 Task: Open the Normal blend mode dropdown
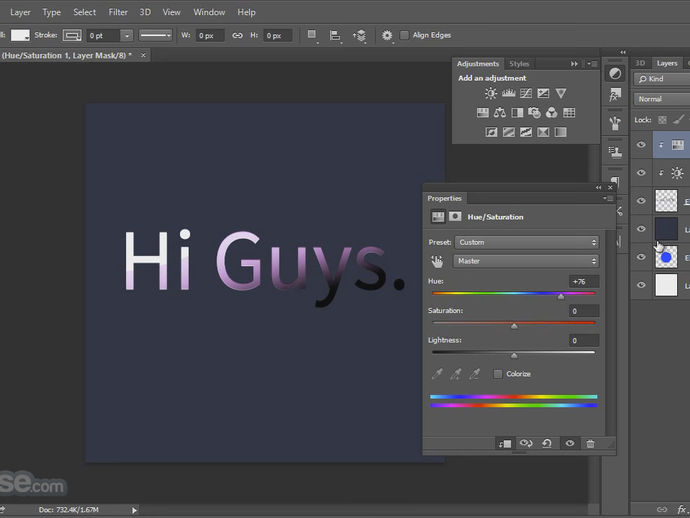pos(660,99)
